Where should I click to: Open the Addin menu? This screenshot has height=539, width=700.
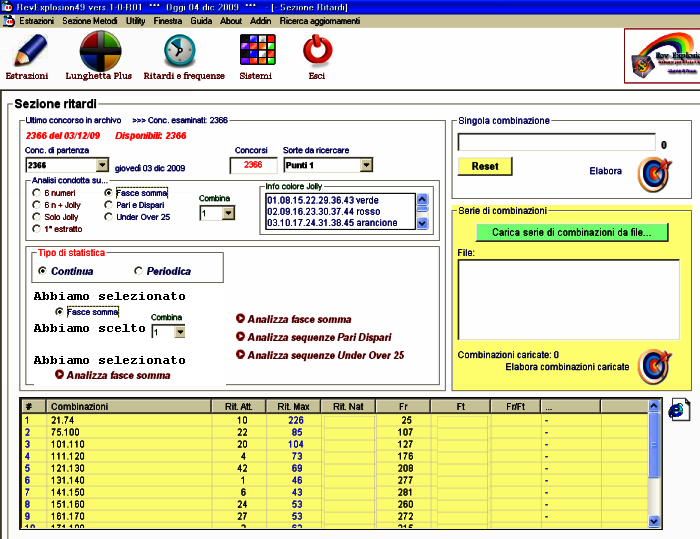260,21
